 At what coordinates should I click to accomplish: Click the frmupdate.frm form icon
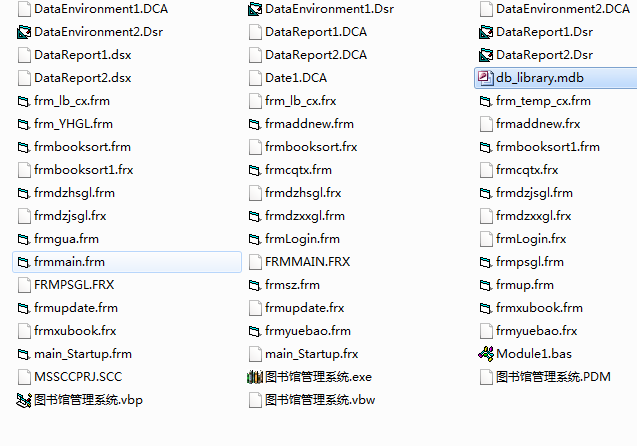[24, 308]
